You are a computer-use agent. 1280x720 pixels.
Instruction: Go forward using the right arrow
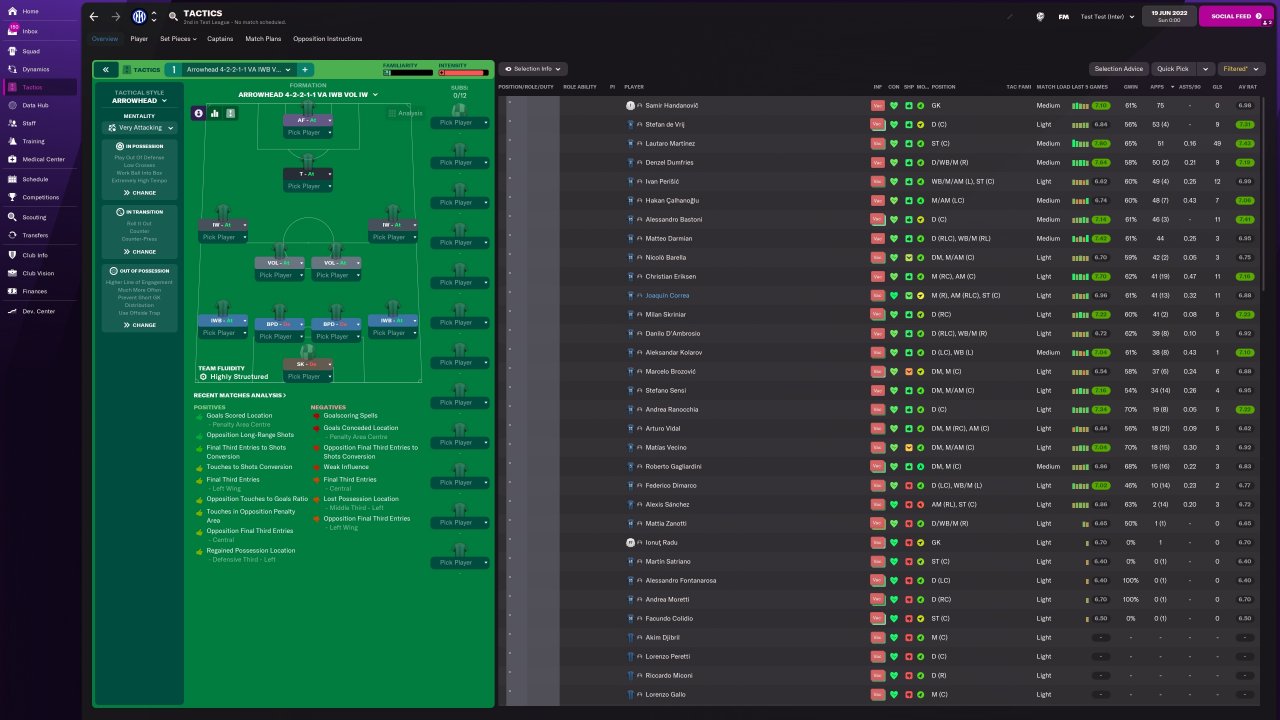(x=116, y=16)
